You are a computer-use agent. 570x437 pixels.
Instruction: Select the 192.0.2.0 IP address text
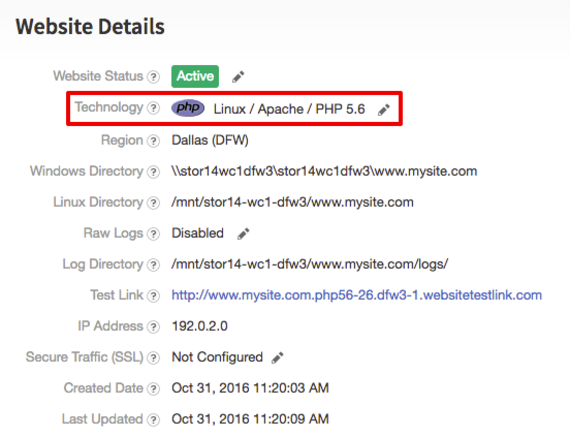pyautogui.click(x=200, y=326)
